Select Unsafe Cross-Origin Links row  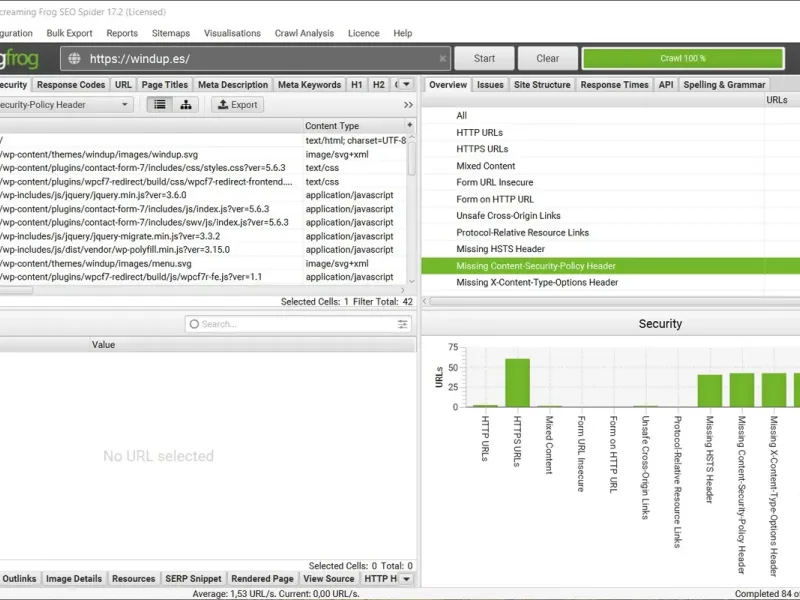(610, 215)
